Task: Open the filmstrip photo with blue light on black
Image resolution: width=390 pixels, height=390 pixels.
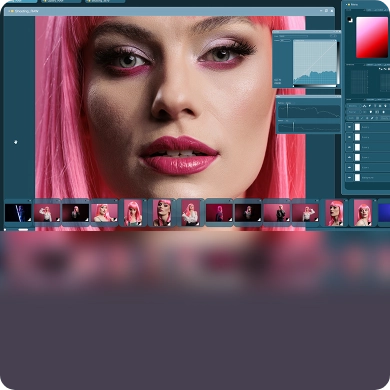Action: click(x=18, y=213)
